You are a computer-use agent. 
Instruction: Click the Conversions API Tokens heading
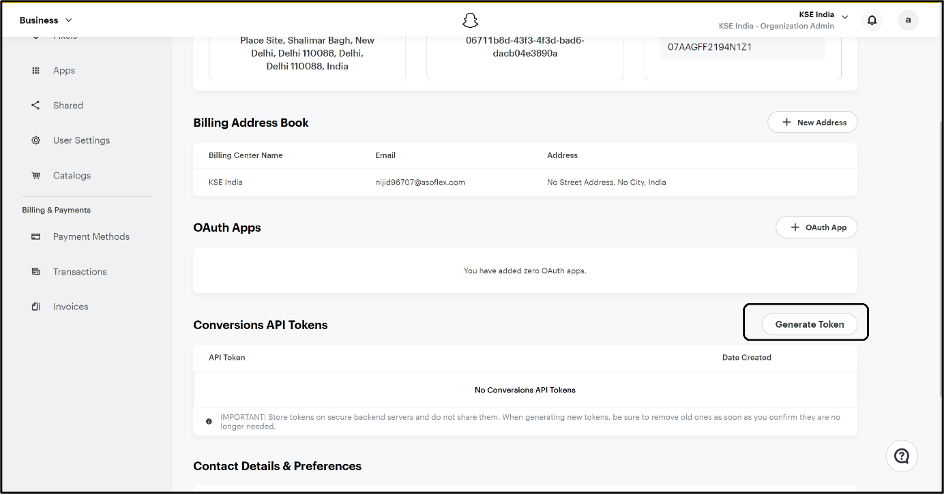(260, 325)
